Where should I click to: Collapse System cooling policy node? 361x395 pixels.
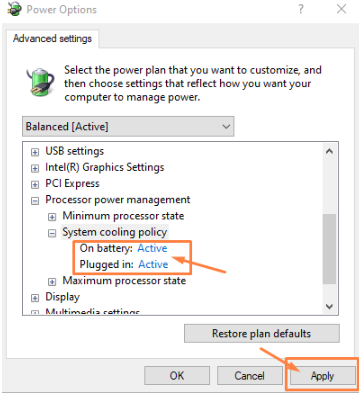point(52,233)
